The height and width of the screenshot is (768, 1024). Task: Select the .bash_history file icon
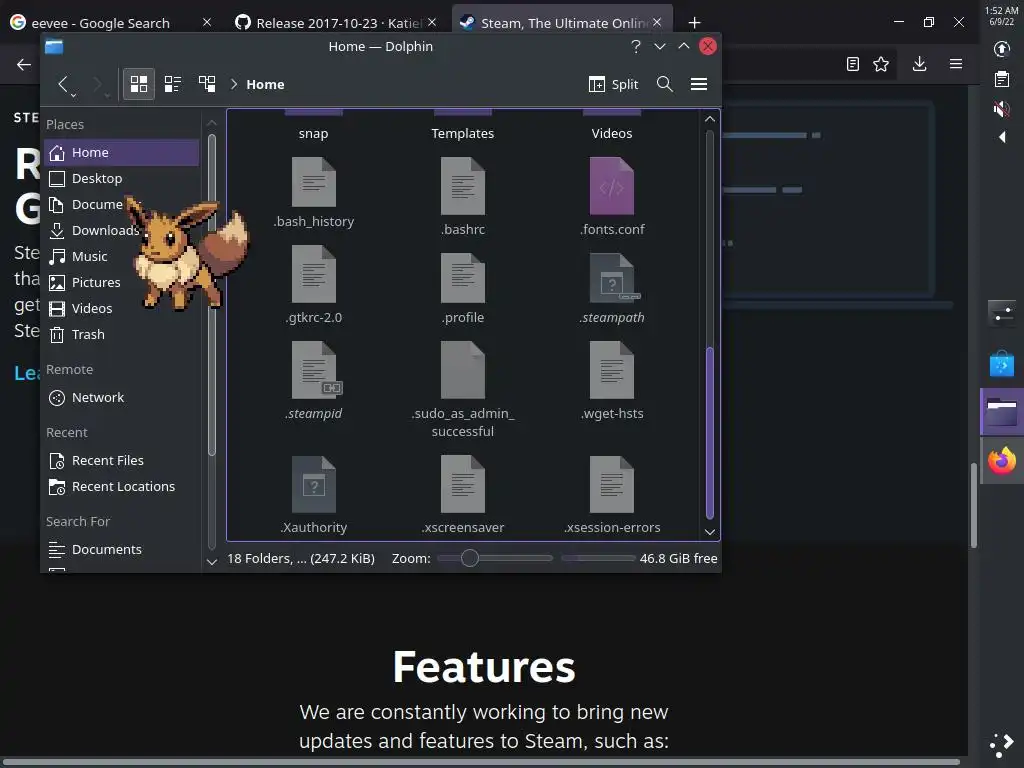(314, 182)
